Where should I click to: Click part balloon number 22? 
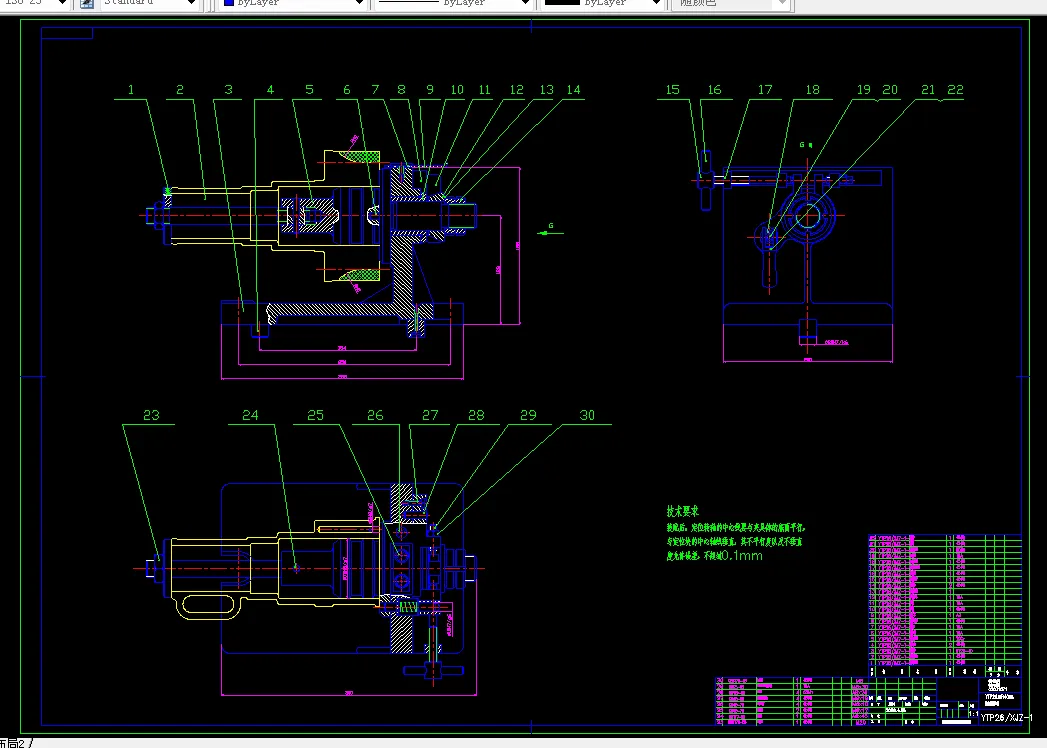click(956, 89)
